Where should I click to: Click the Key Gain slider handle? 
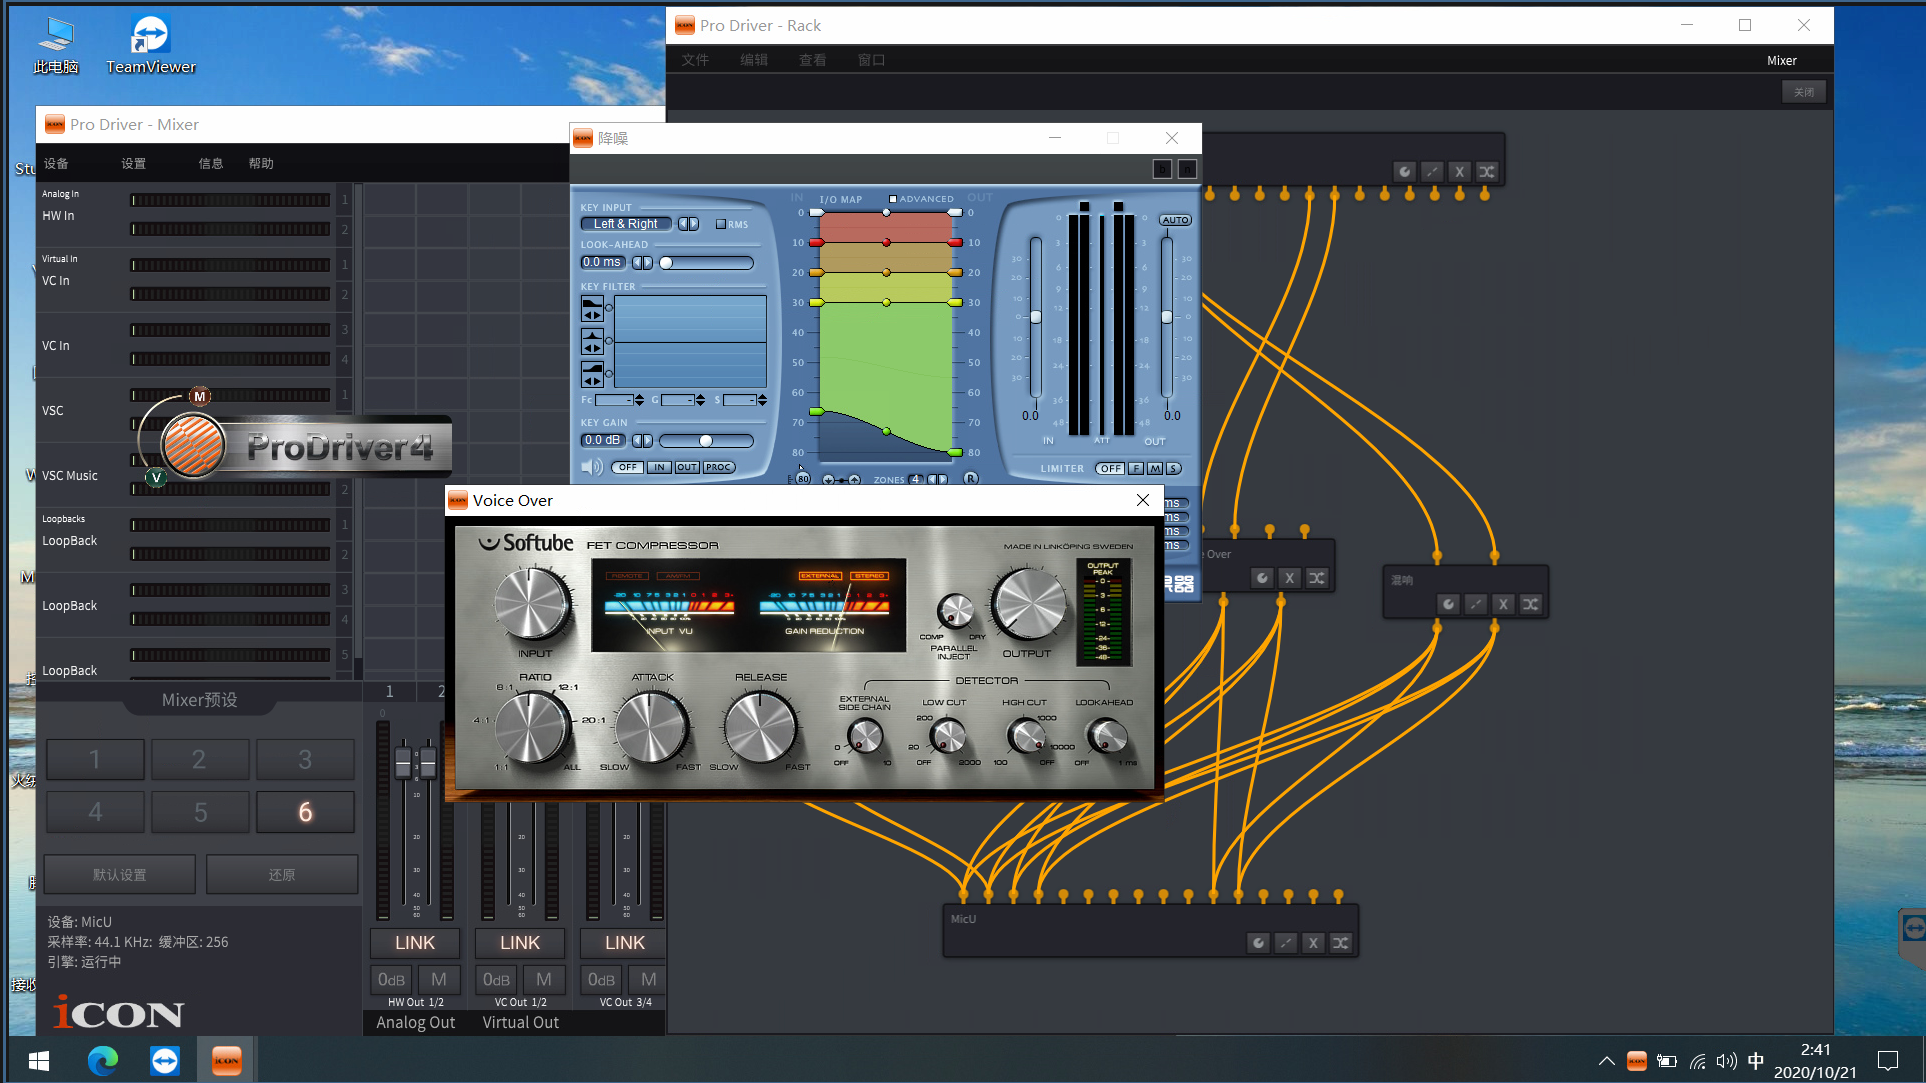[x=706, y=441]
